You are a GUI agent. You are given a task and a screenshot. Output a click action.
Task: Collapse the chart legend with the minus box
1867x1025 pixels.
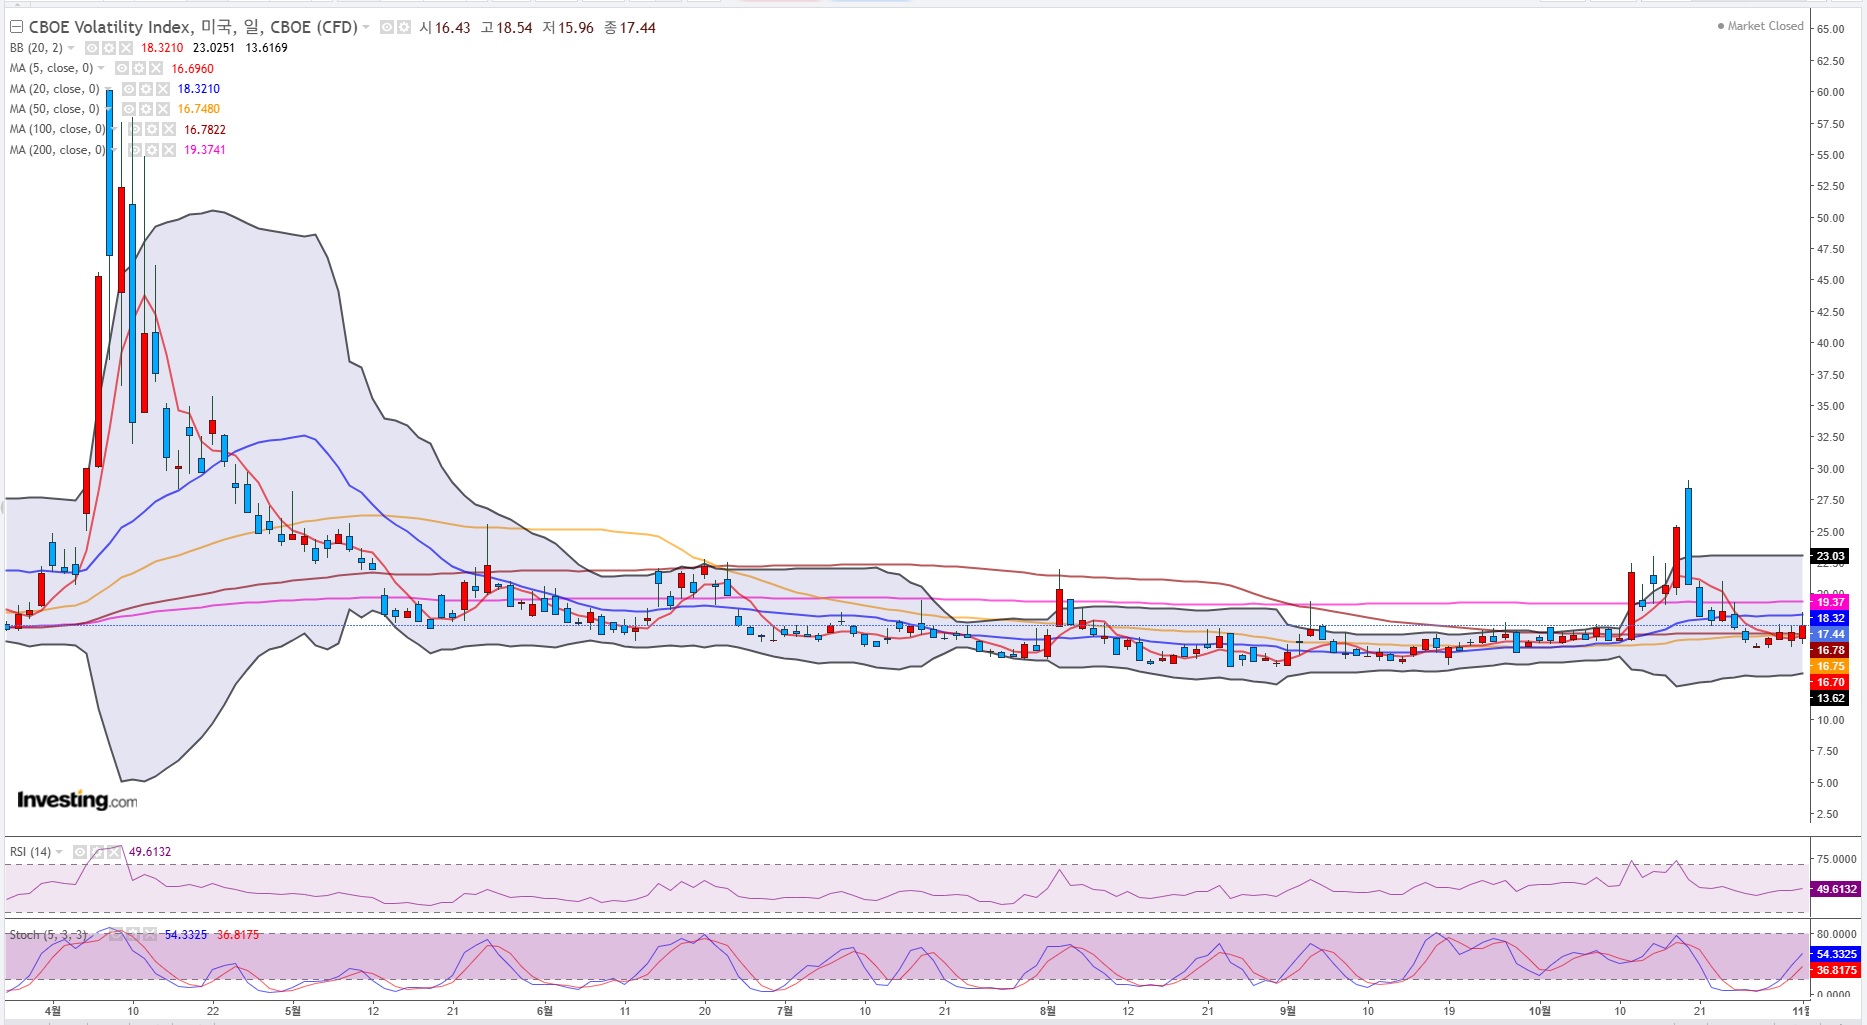[16, 27]
